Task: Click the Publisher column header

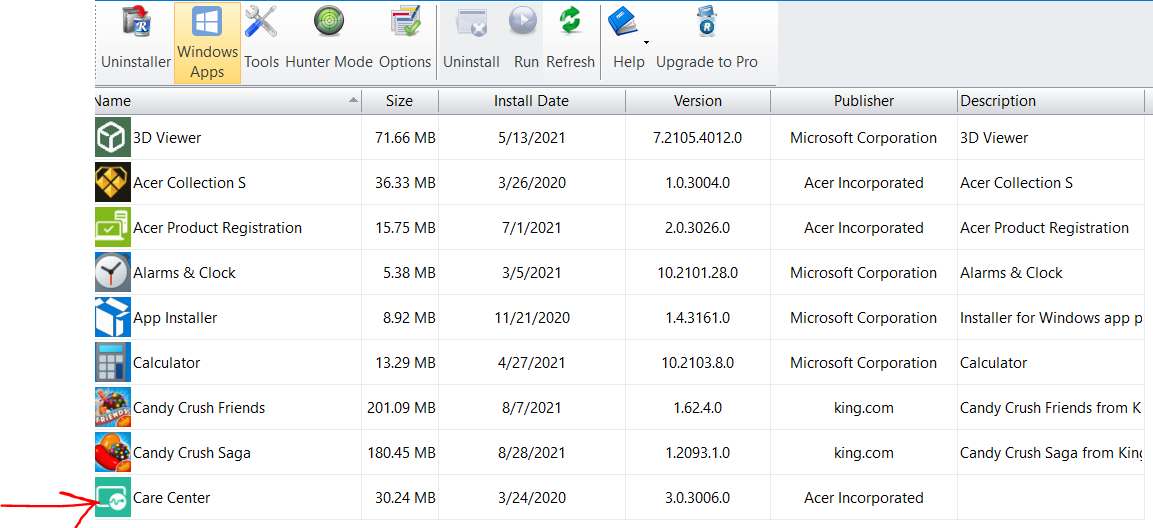Action: (864, 101)
